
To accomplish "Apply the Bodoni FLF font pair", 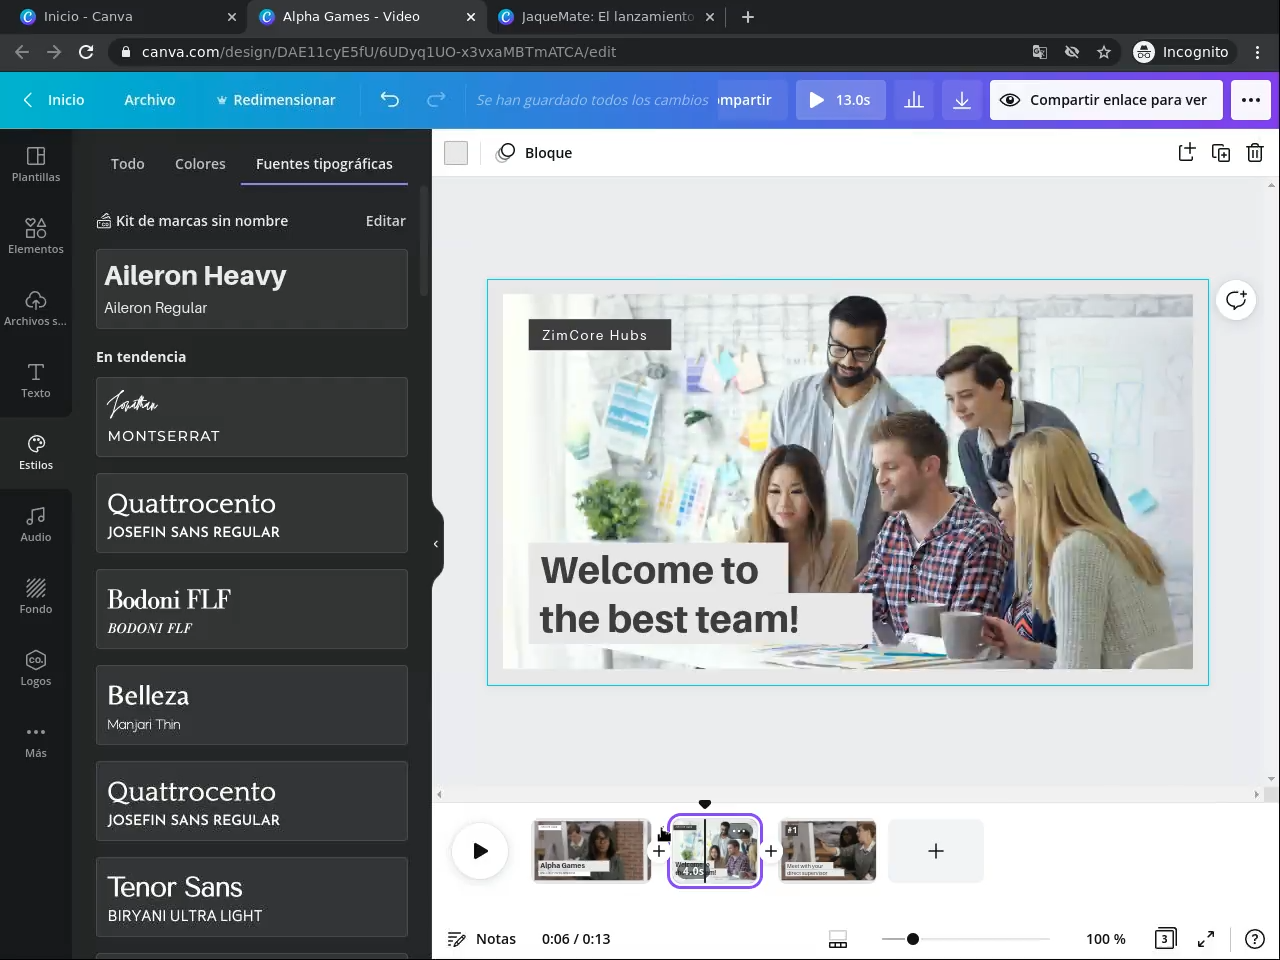I will pos(252,609).
